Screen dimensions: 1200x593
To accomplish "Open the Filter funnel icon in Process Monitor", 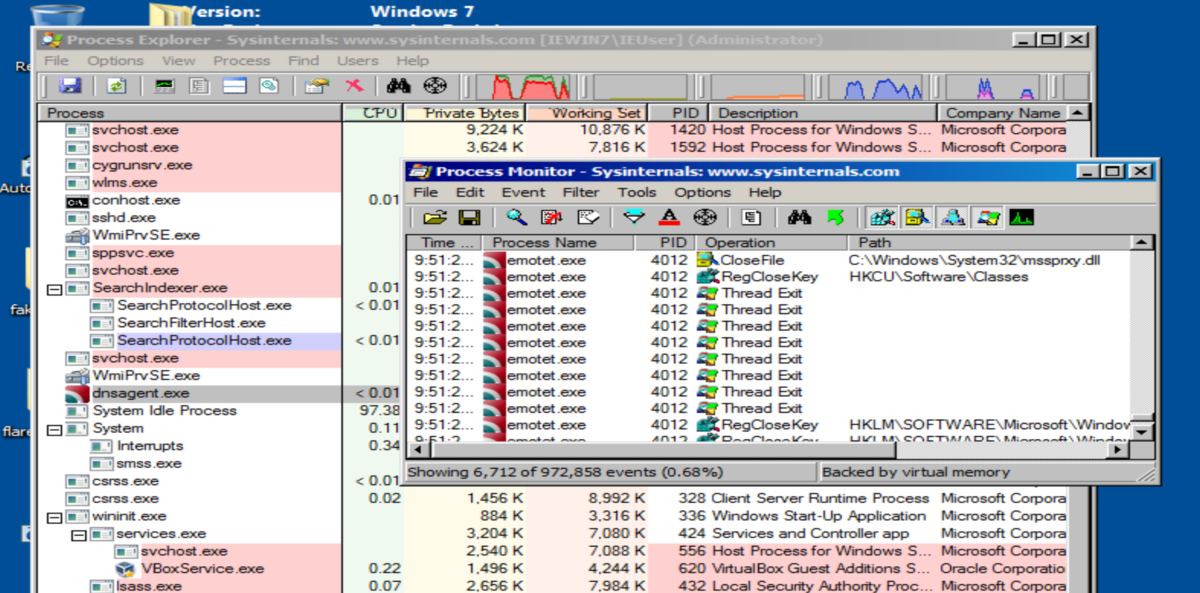I will coord(635,217).
